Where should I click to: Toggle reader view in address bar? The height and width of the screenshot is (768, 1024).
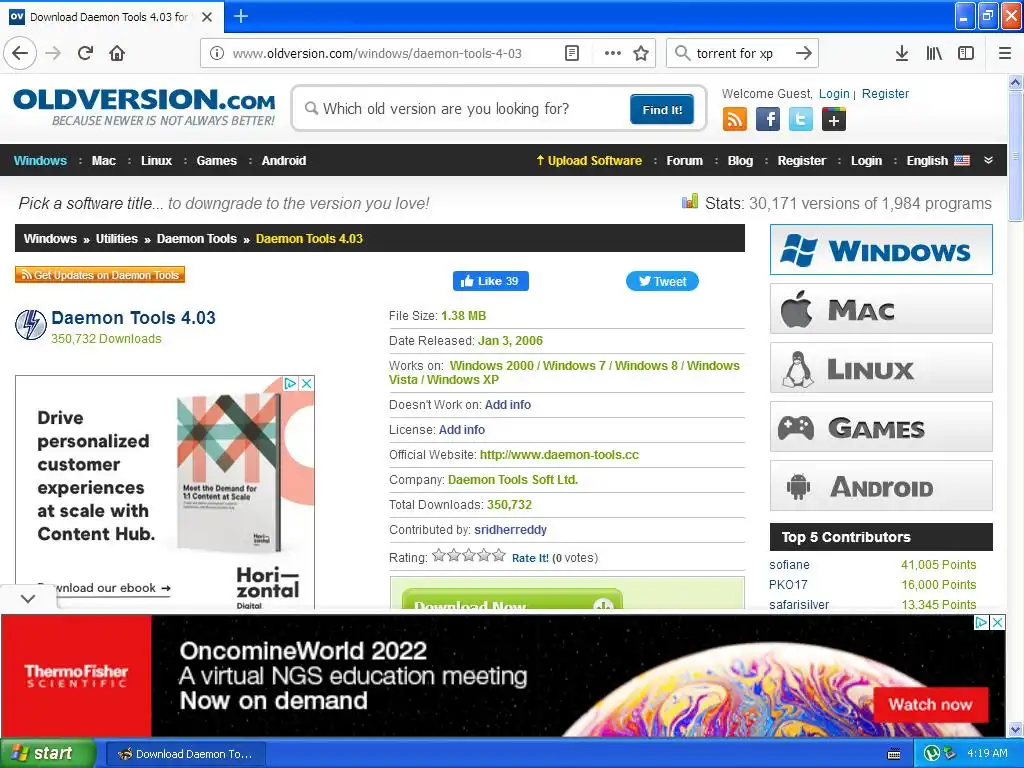tap(572, 54)
